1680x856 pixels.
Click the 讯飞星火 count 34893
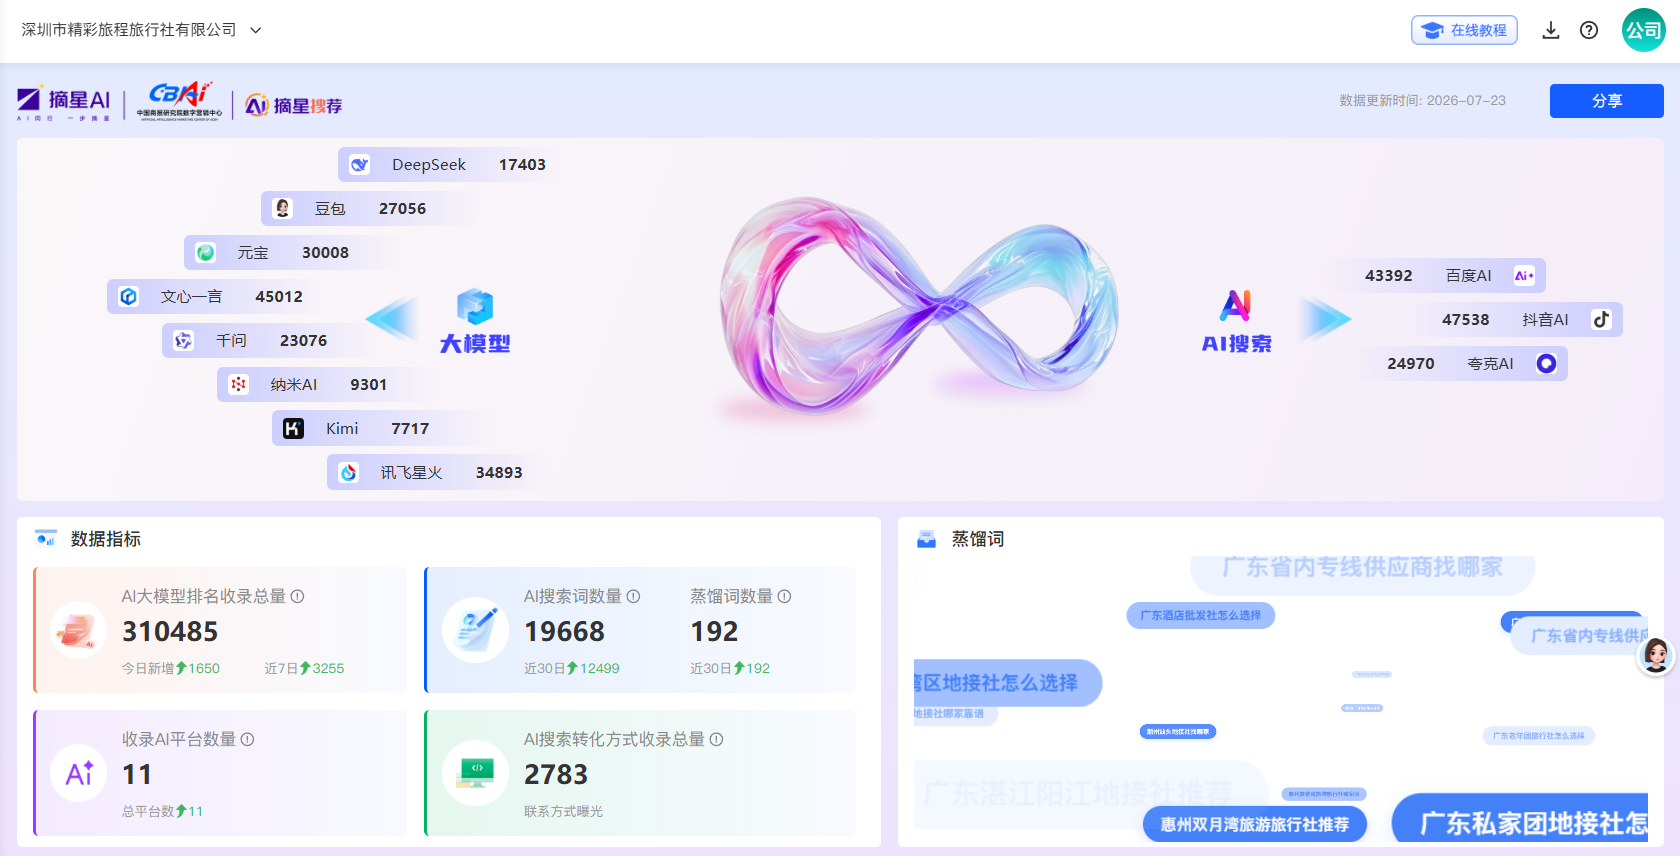point(499,473)
